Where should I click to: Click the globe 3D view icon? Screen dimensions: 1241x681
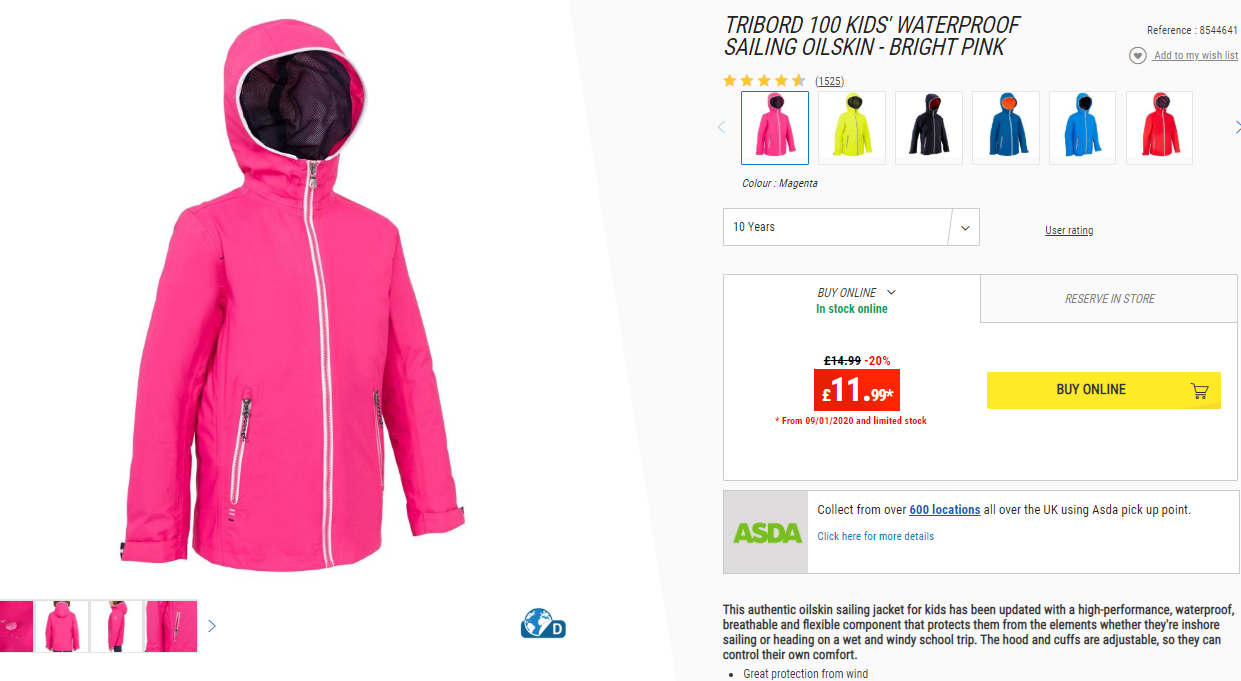pyautogui.click(x=543, y=623)
